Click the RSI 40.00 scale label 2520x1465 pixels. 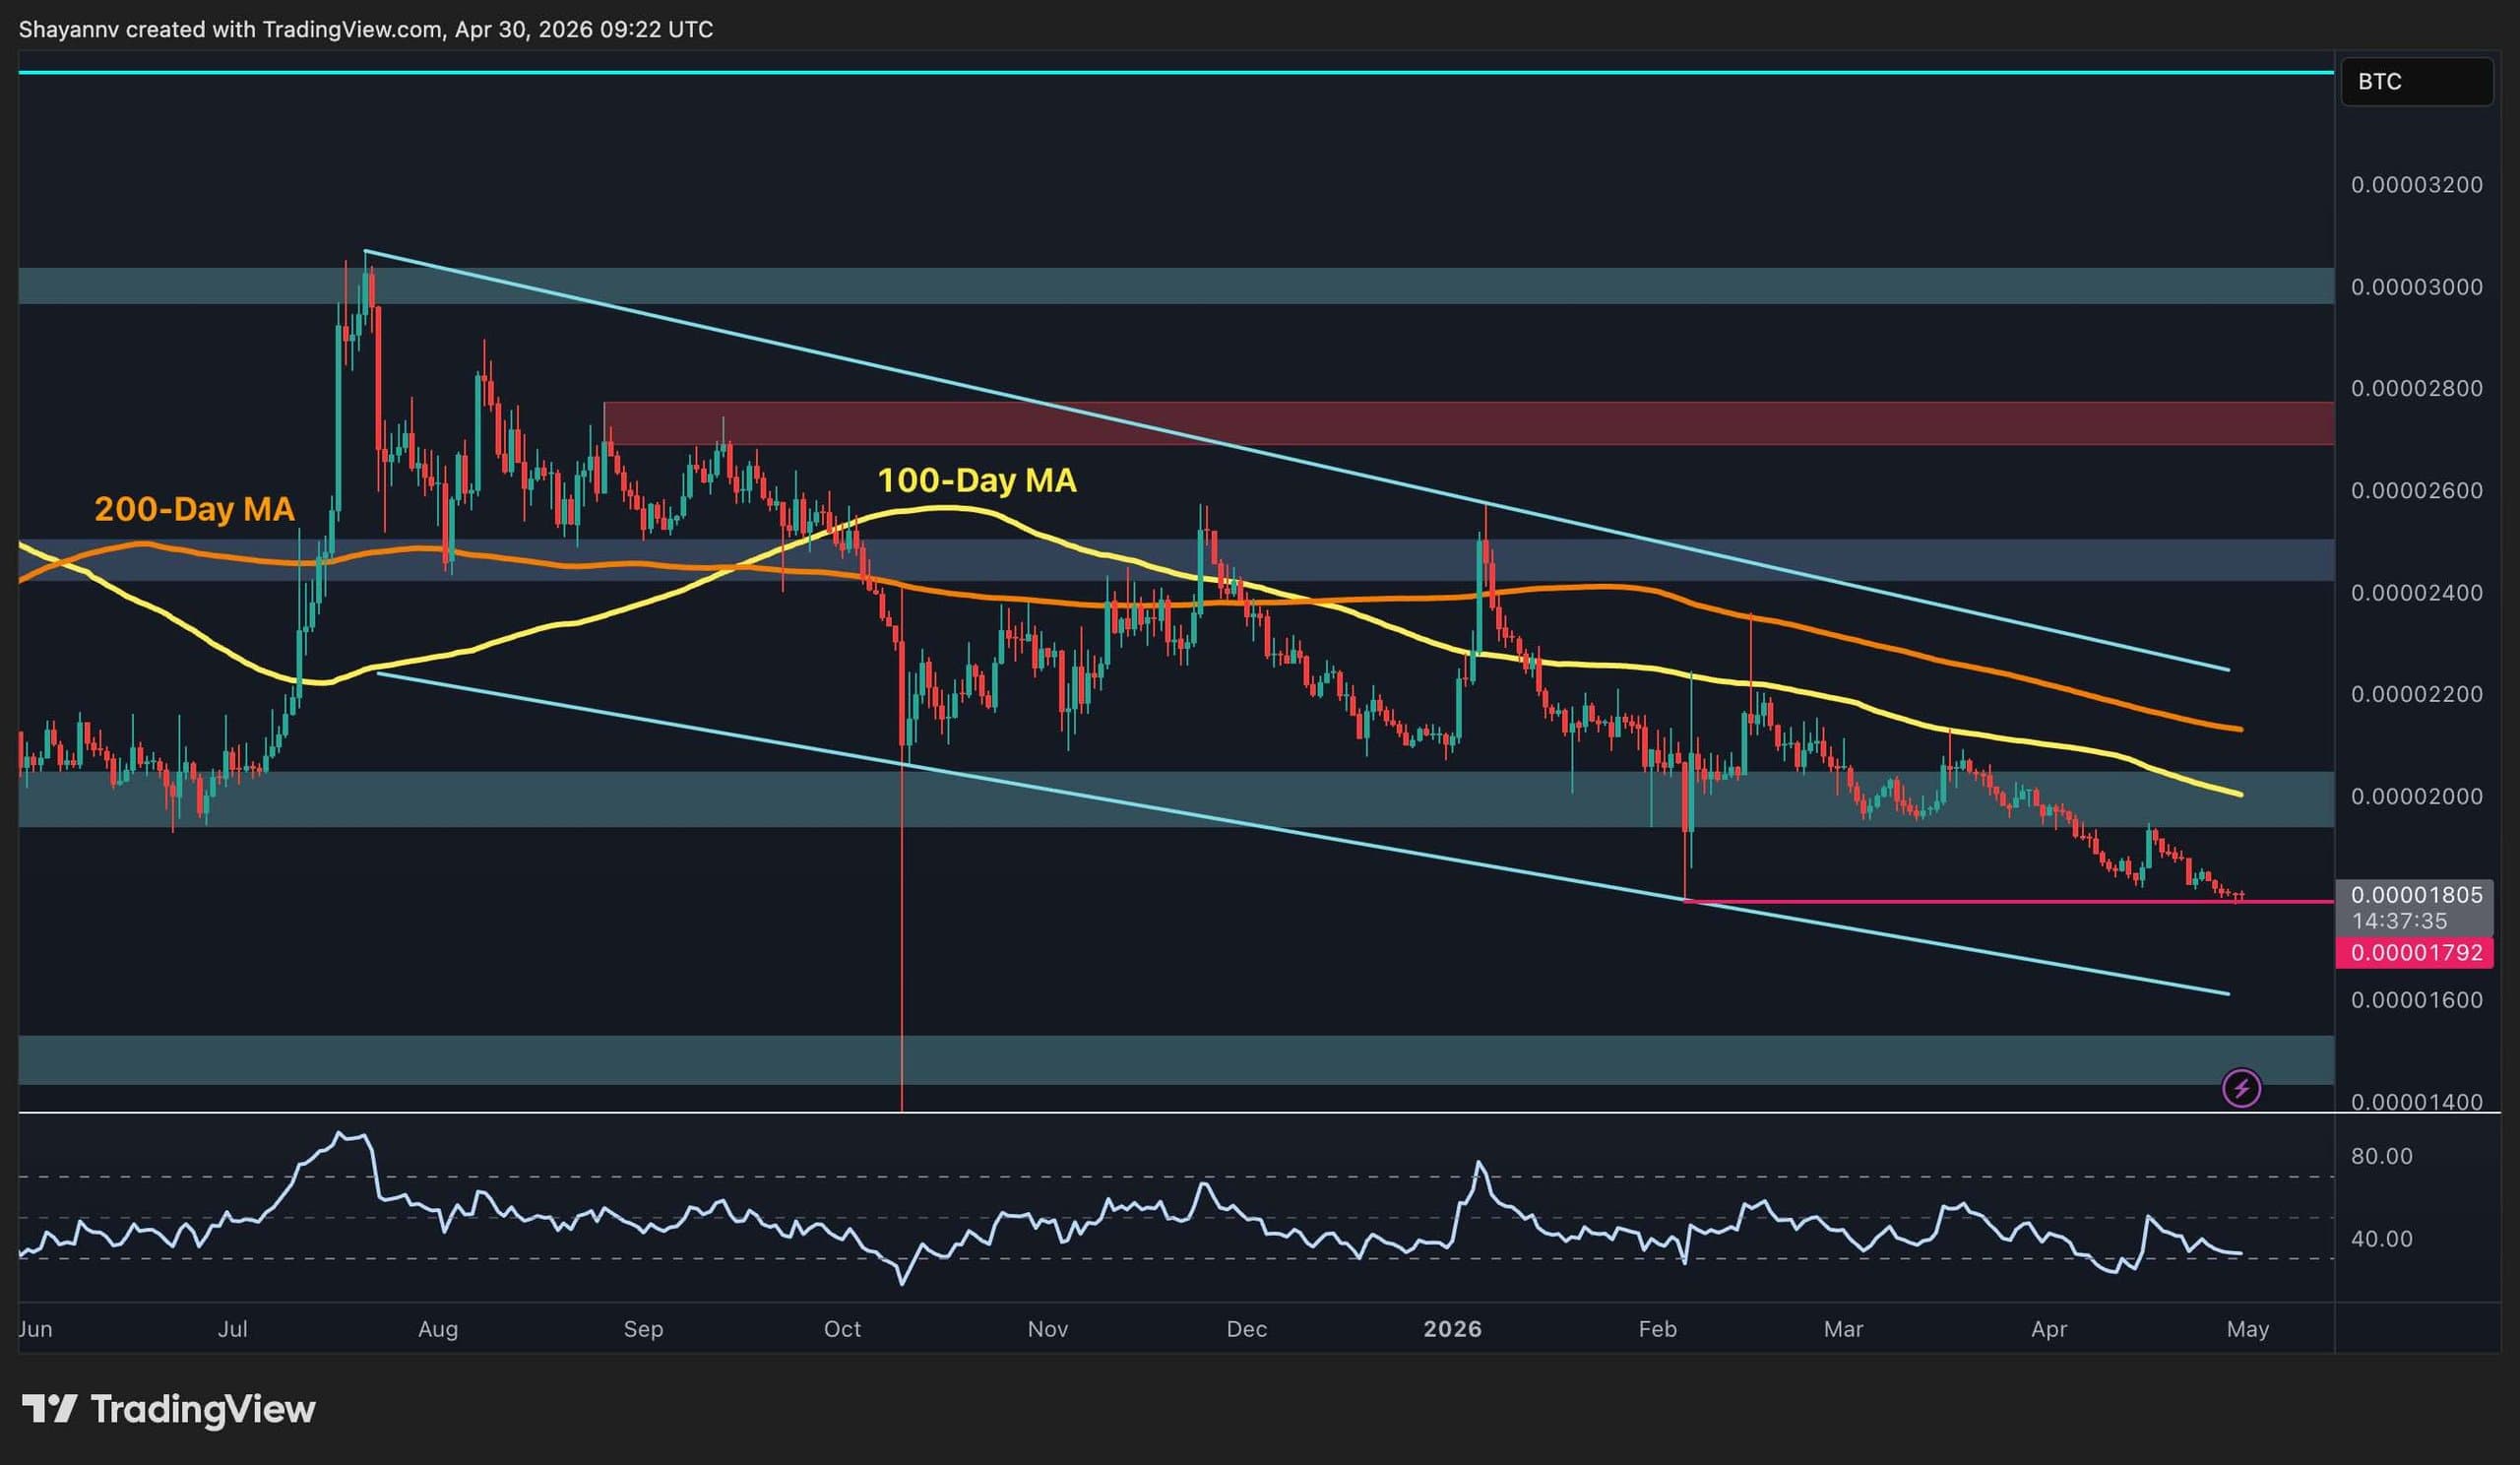2381,1239
